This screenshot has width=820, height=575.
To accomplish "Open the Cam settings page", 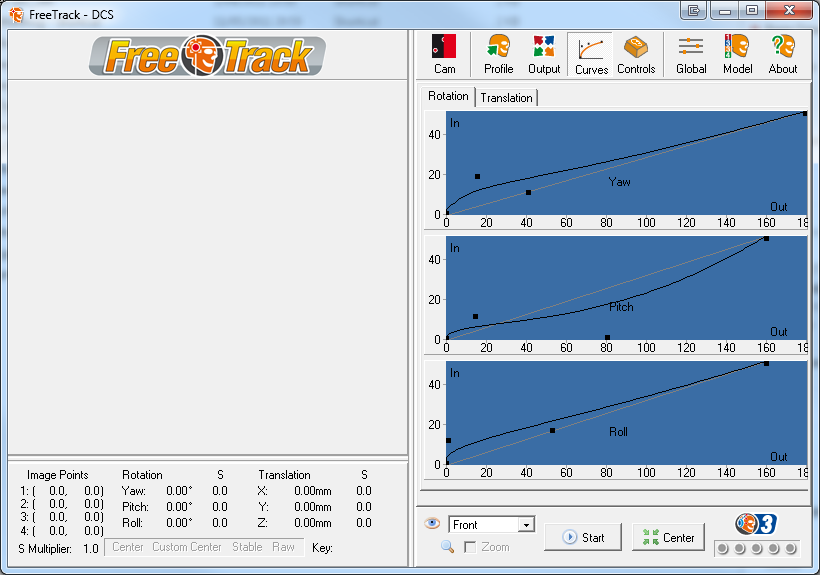I will point(444,54).
